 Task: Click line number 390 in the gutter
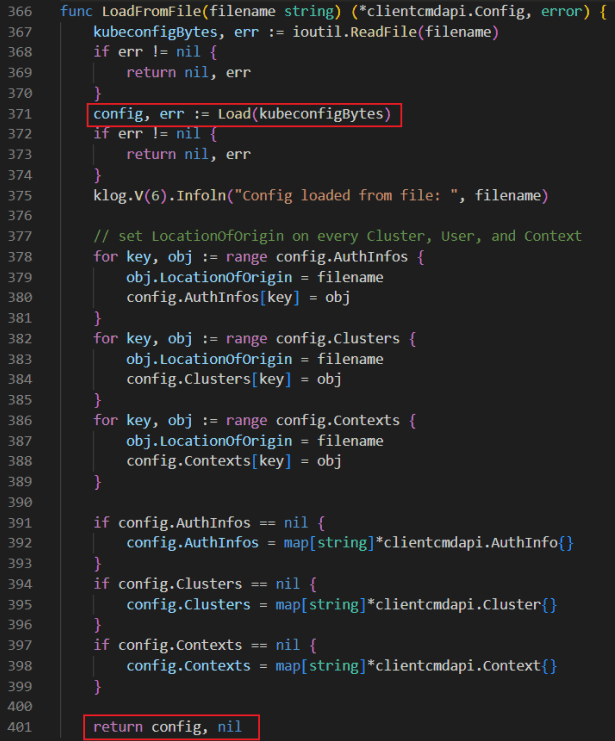point(20,502)
